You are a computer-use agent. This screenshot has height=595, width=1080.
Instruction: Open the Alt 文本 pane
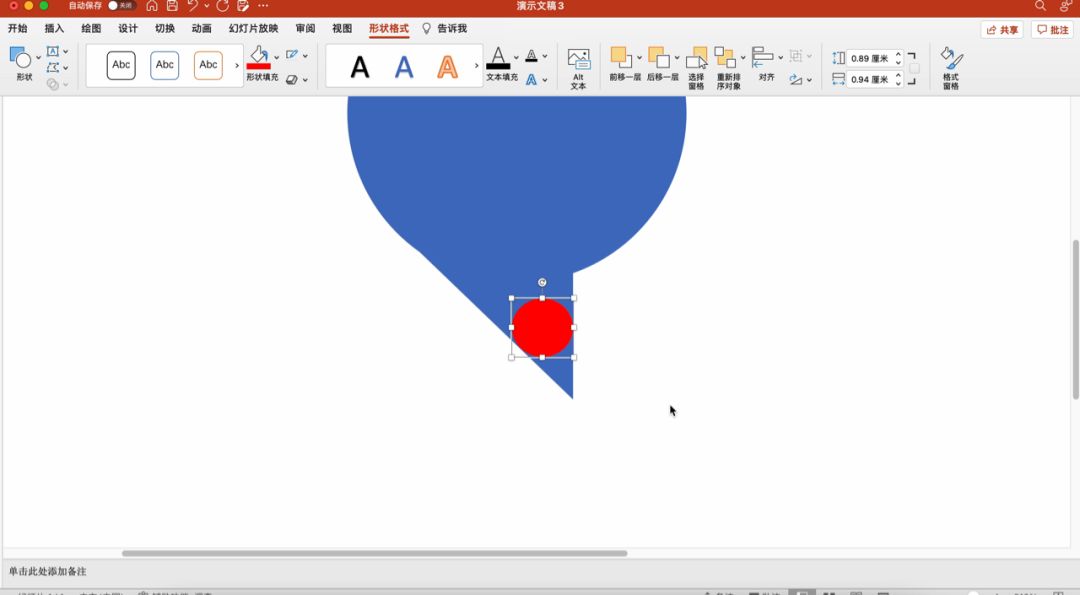pyautogui.click(x=579, y=68)
